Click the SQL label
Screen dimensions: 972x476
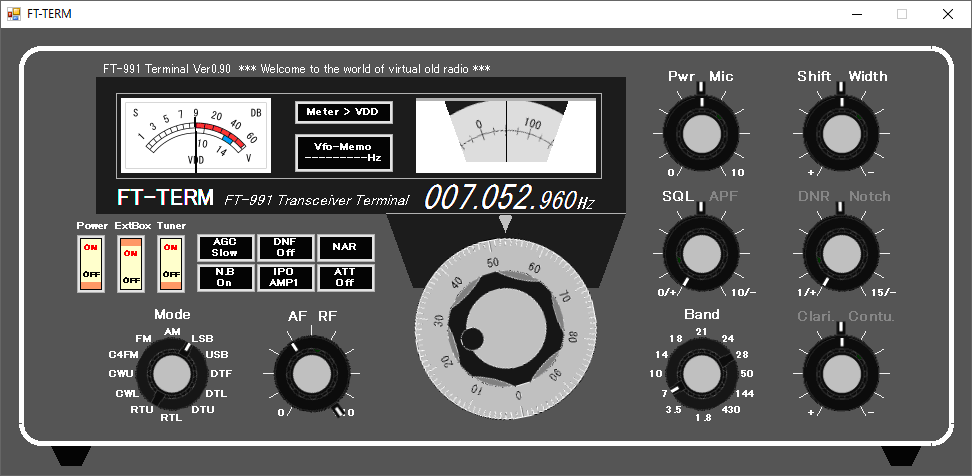click(678, 196)
